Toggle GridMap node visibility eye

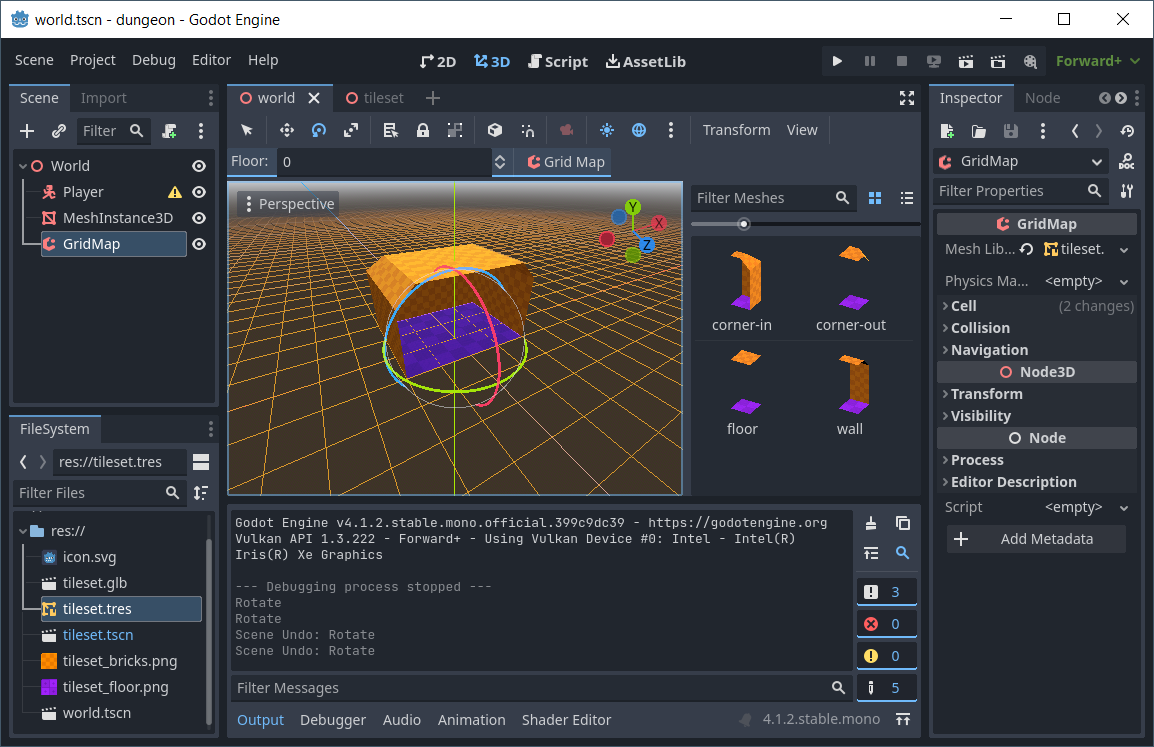point(199,244)
